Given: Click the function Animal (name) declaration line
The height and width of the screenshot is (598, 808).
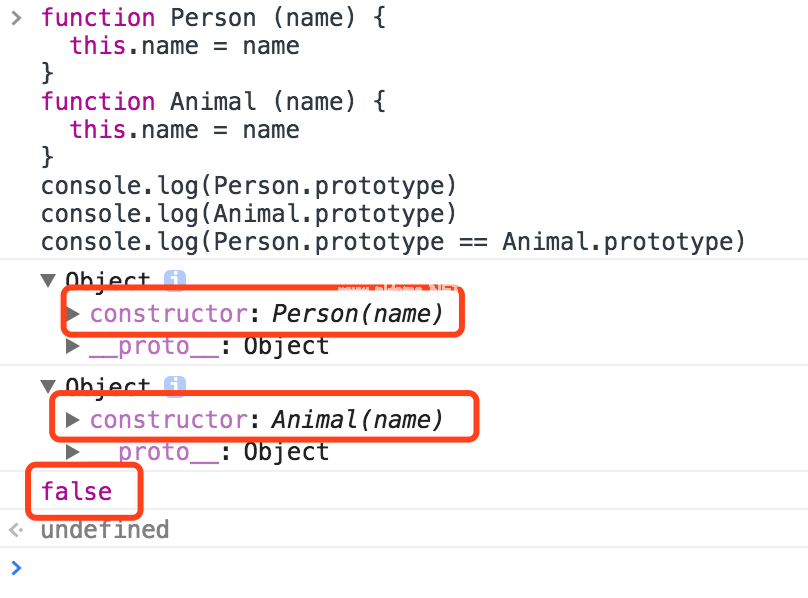Looking at the screenshot, I should pyautogui.click(x=213, y=102).
